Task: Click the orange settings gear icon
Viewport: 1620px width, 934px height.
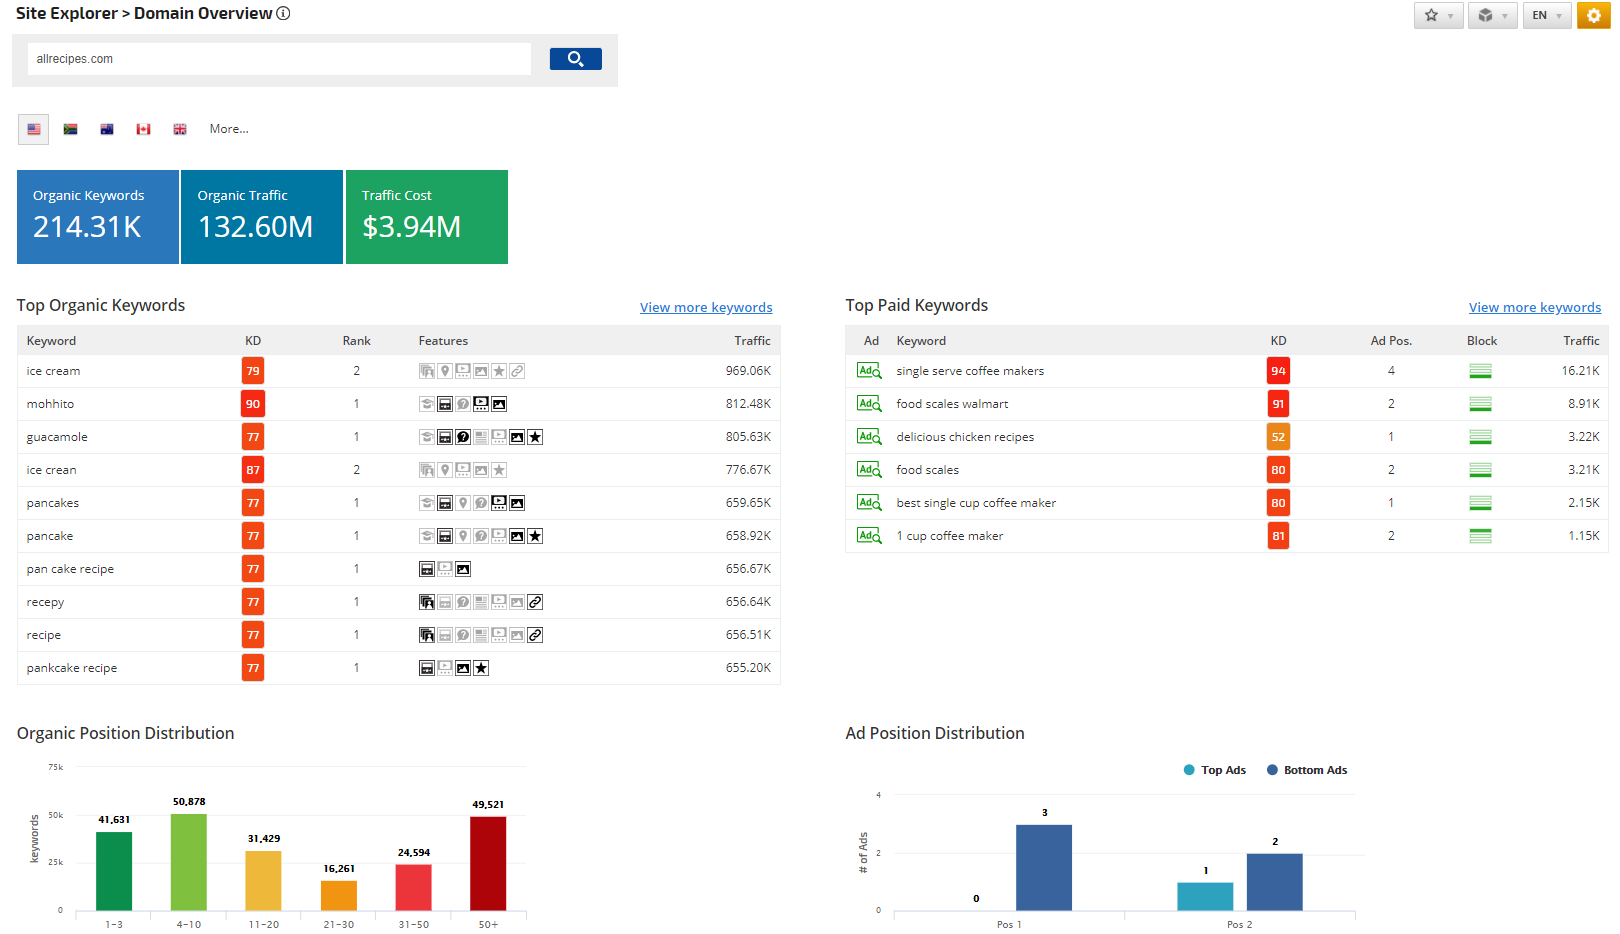Action: pos(1593,15)
